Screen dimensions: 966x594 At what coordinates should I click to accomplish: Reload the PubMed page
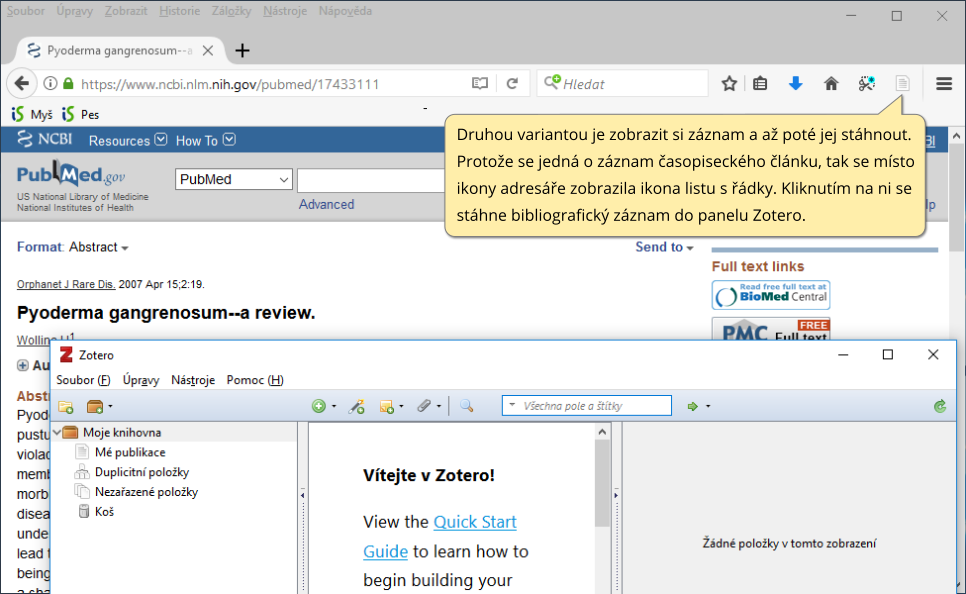pos(512,83)
